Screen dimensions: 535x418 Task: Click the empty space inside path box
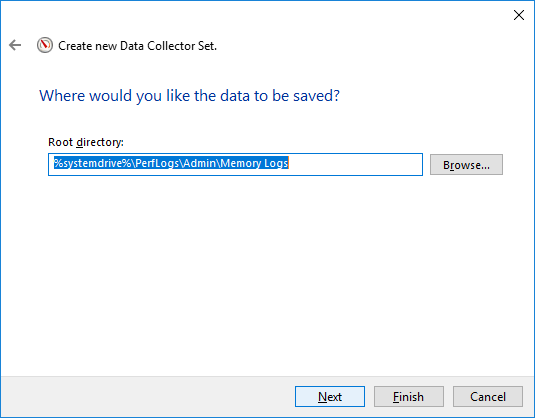point(355,164)
